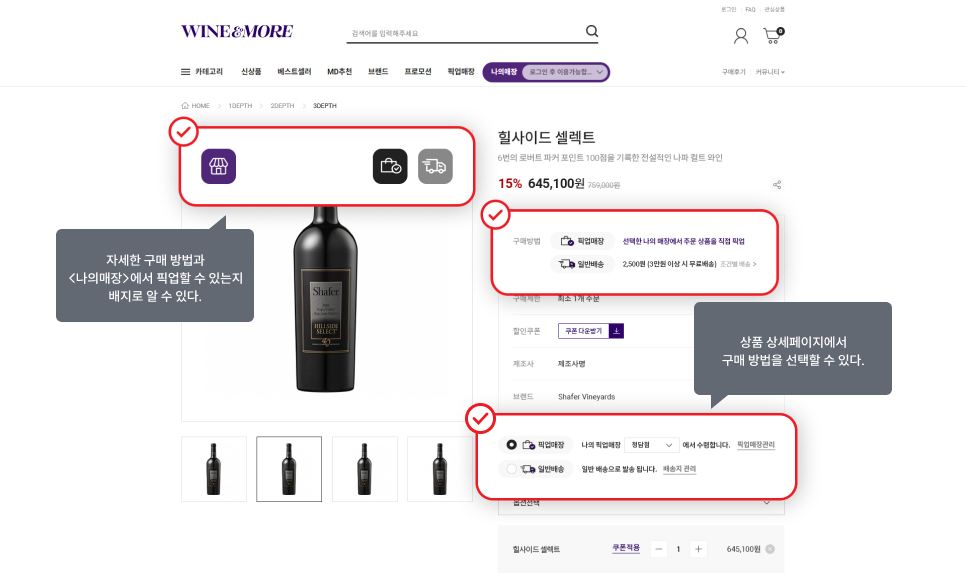The image size is (966, 586).
Task: Click the black pickup bag badge icon
Action: tap(390, 166)
